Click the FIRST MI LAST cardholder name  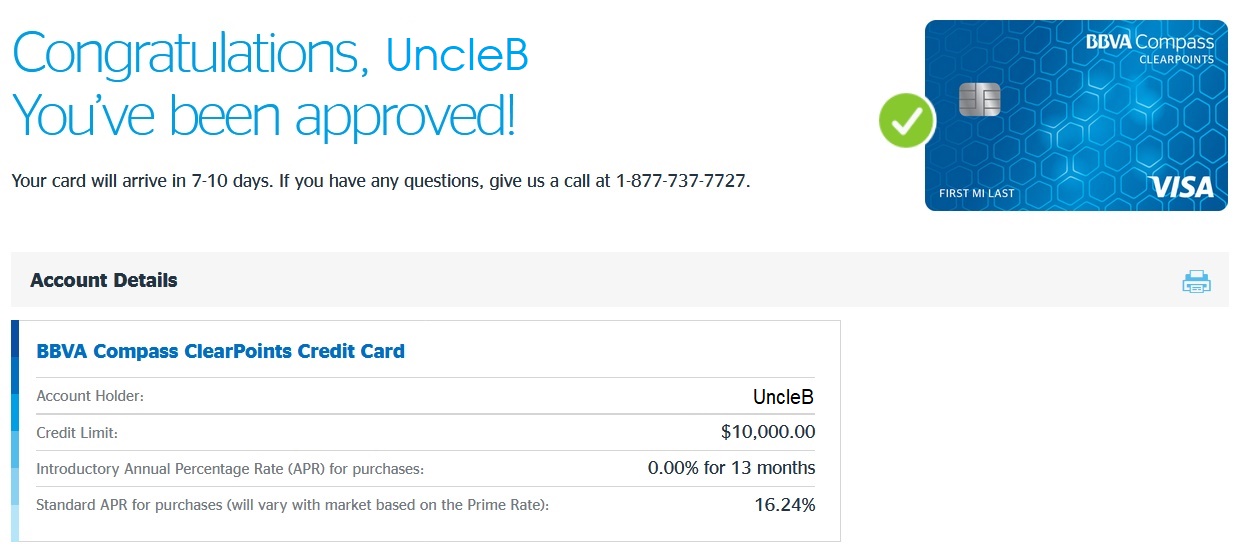[975, 193]
